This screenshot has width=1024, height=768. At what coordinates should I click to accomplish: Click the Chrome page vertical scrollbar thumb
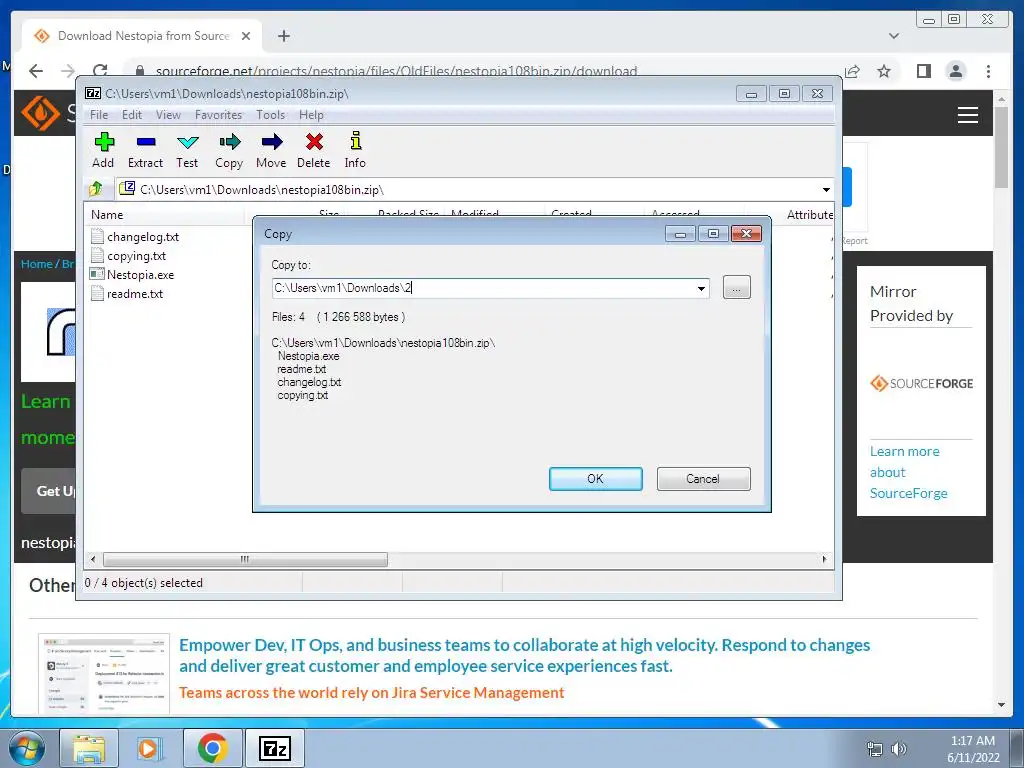click(x=1002, y=147)
